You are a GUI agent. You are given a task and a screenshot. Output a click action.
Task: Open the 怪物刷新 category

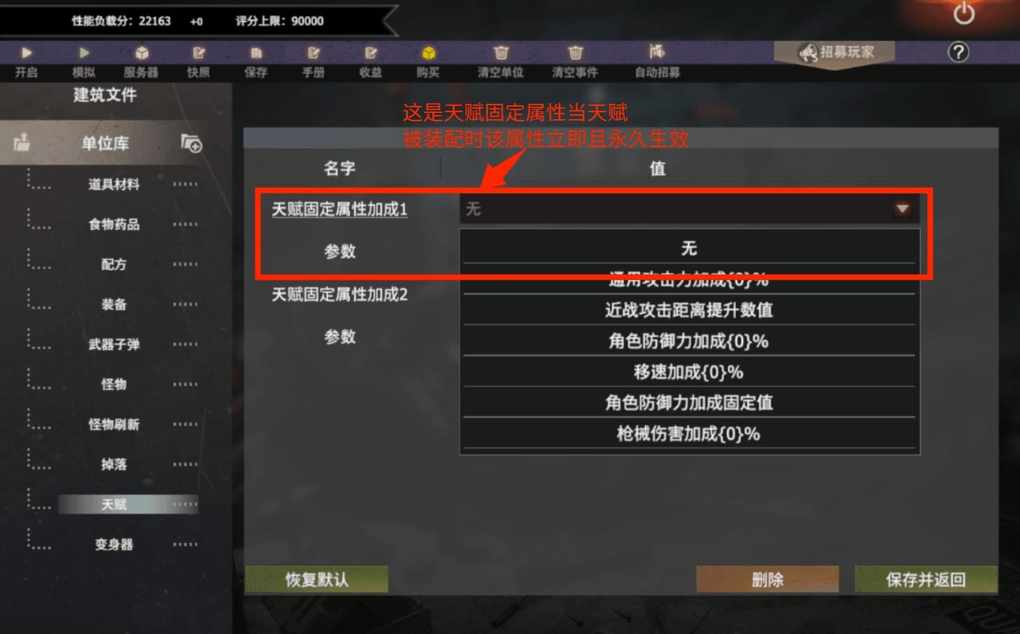pyautogui.click(x=114, y=424)
